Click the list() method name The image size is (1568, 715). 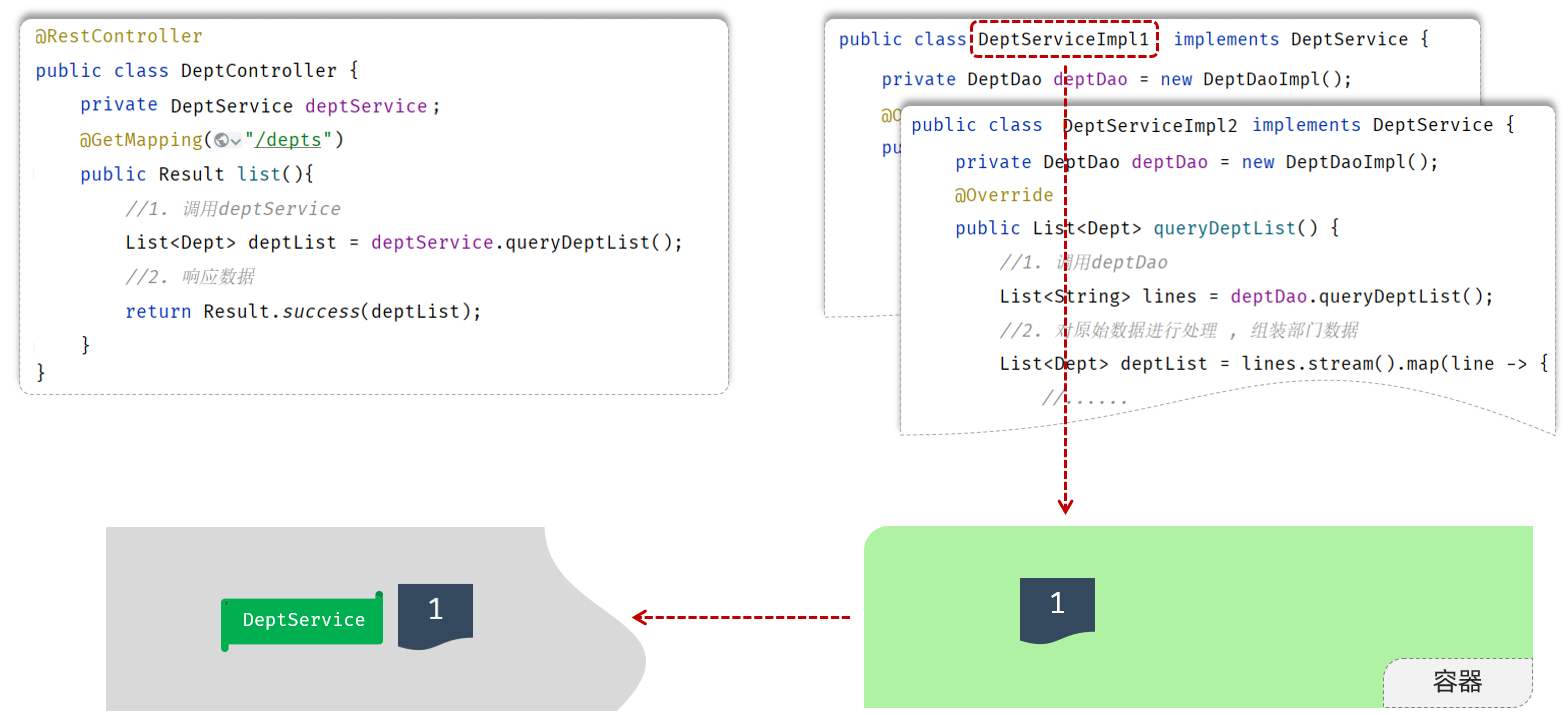click(x=259, y=174)
